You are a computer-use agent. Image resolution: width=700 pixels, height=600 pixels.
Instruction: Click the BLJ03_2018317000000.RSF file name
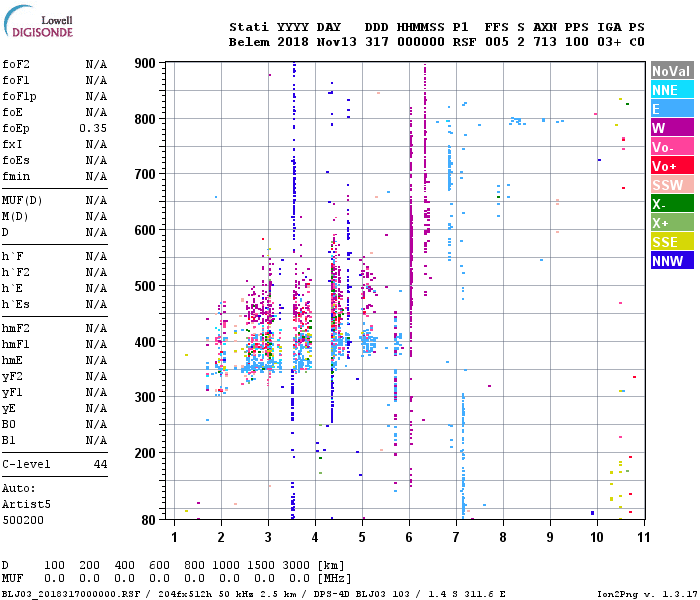[x=71, y=594]
